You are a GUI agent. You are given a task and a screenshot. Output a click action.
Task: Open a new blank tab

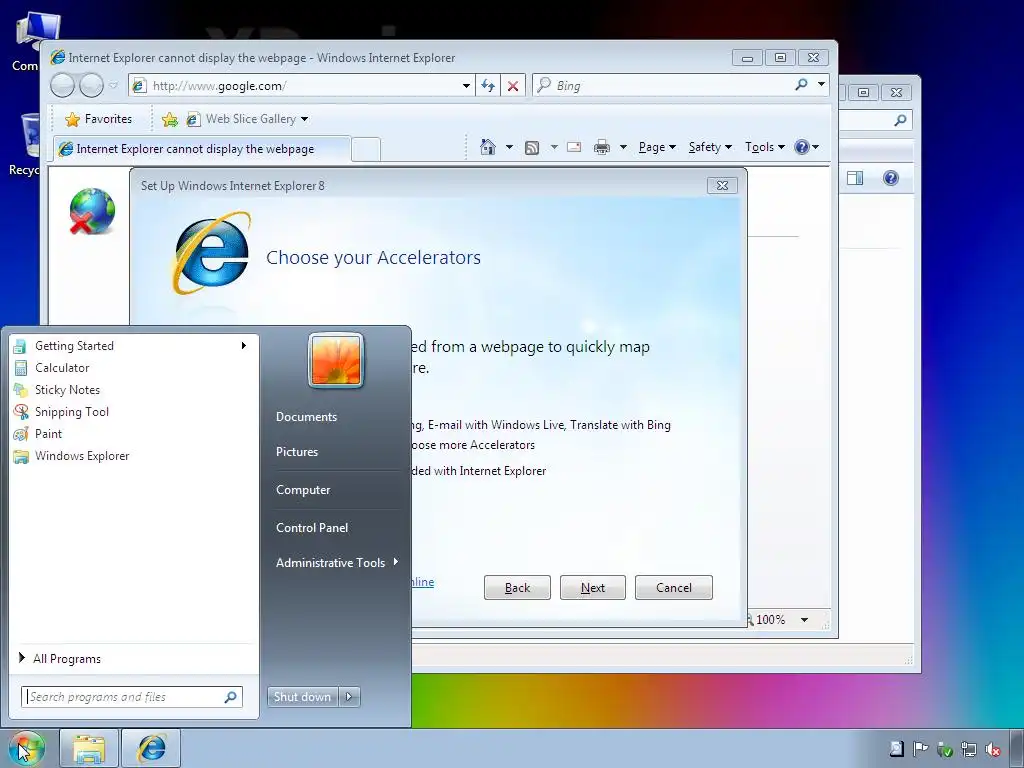[366, 150]
